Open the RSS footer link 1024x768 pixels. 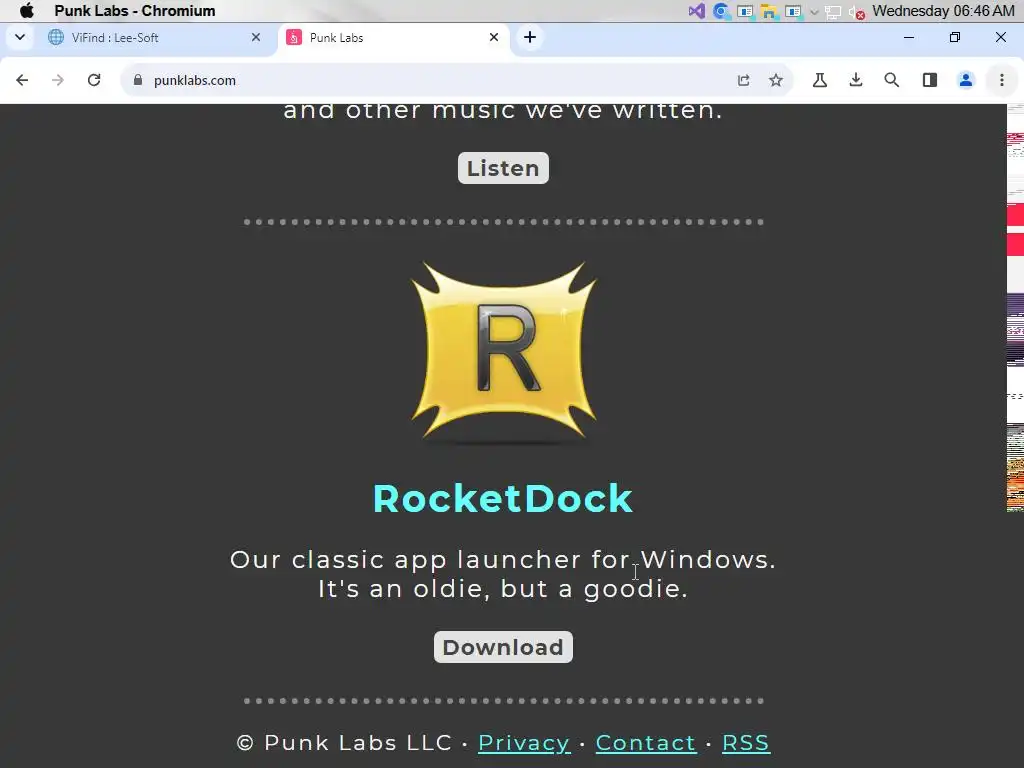(746, 743)
